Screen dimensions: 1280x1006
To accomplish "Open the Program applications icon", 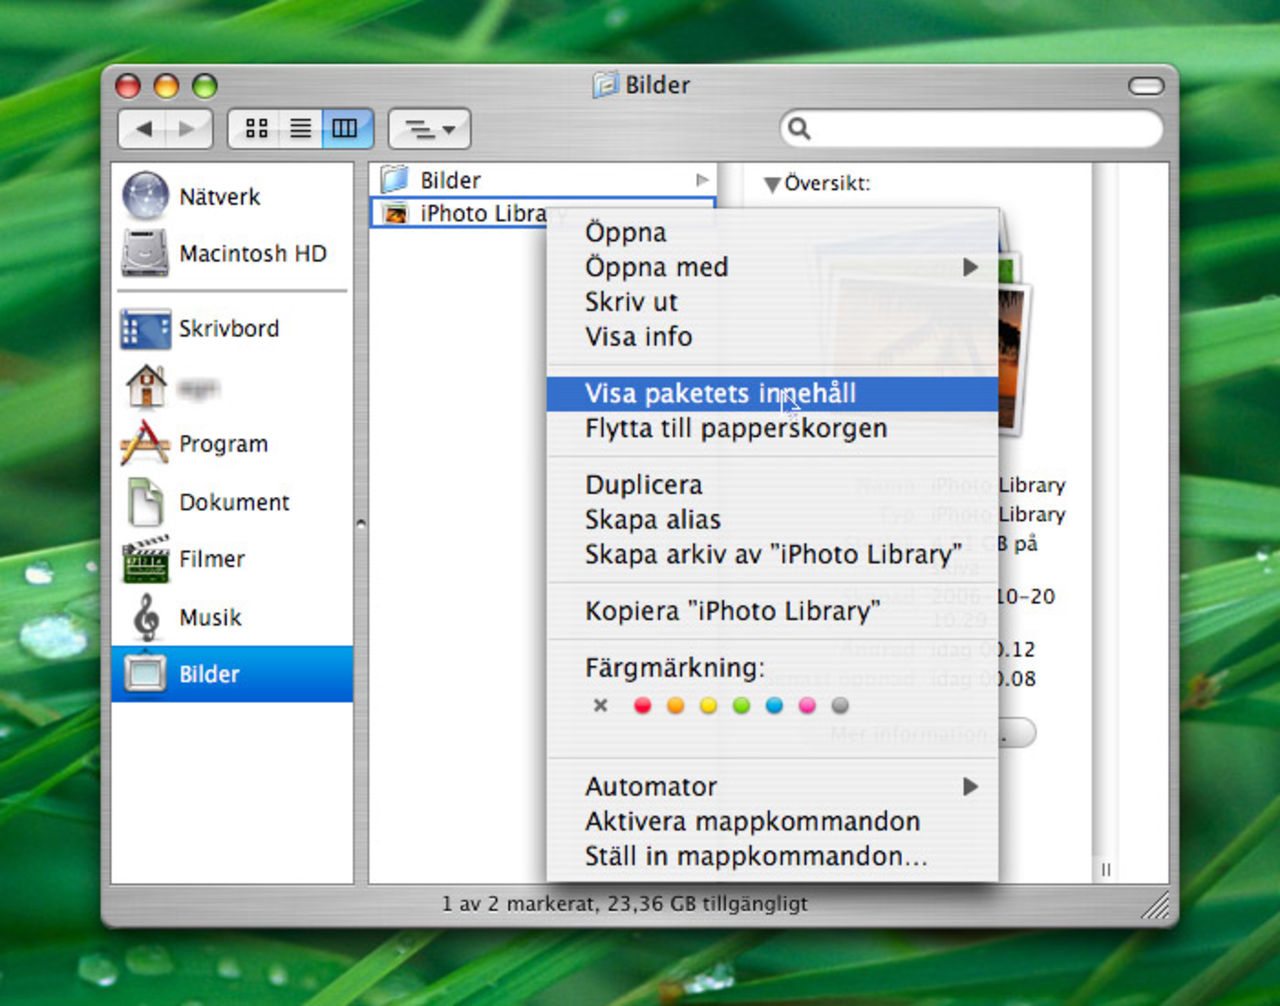I will [146, 444].
